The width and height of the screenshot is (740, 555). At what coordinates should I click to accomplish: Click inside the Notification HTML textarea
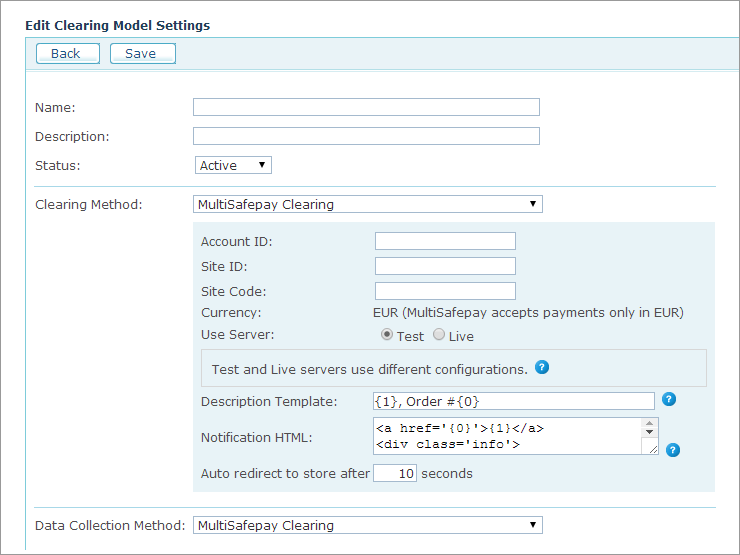pyautogui.click(x=507, y=436)
